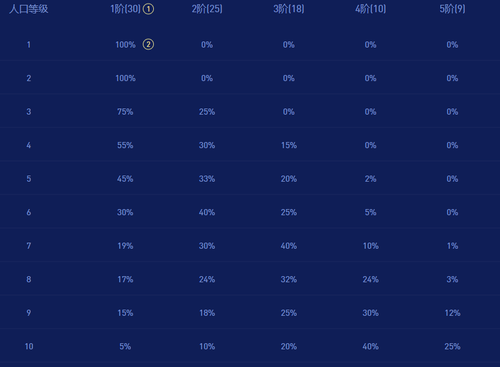Click the 12% cell in level 9
The height and width of the screenshot is (367, 500).
(452, 313)
